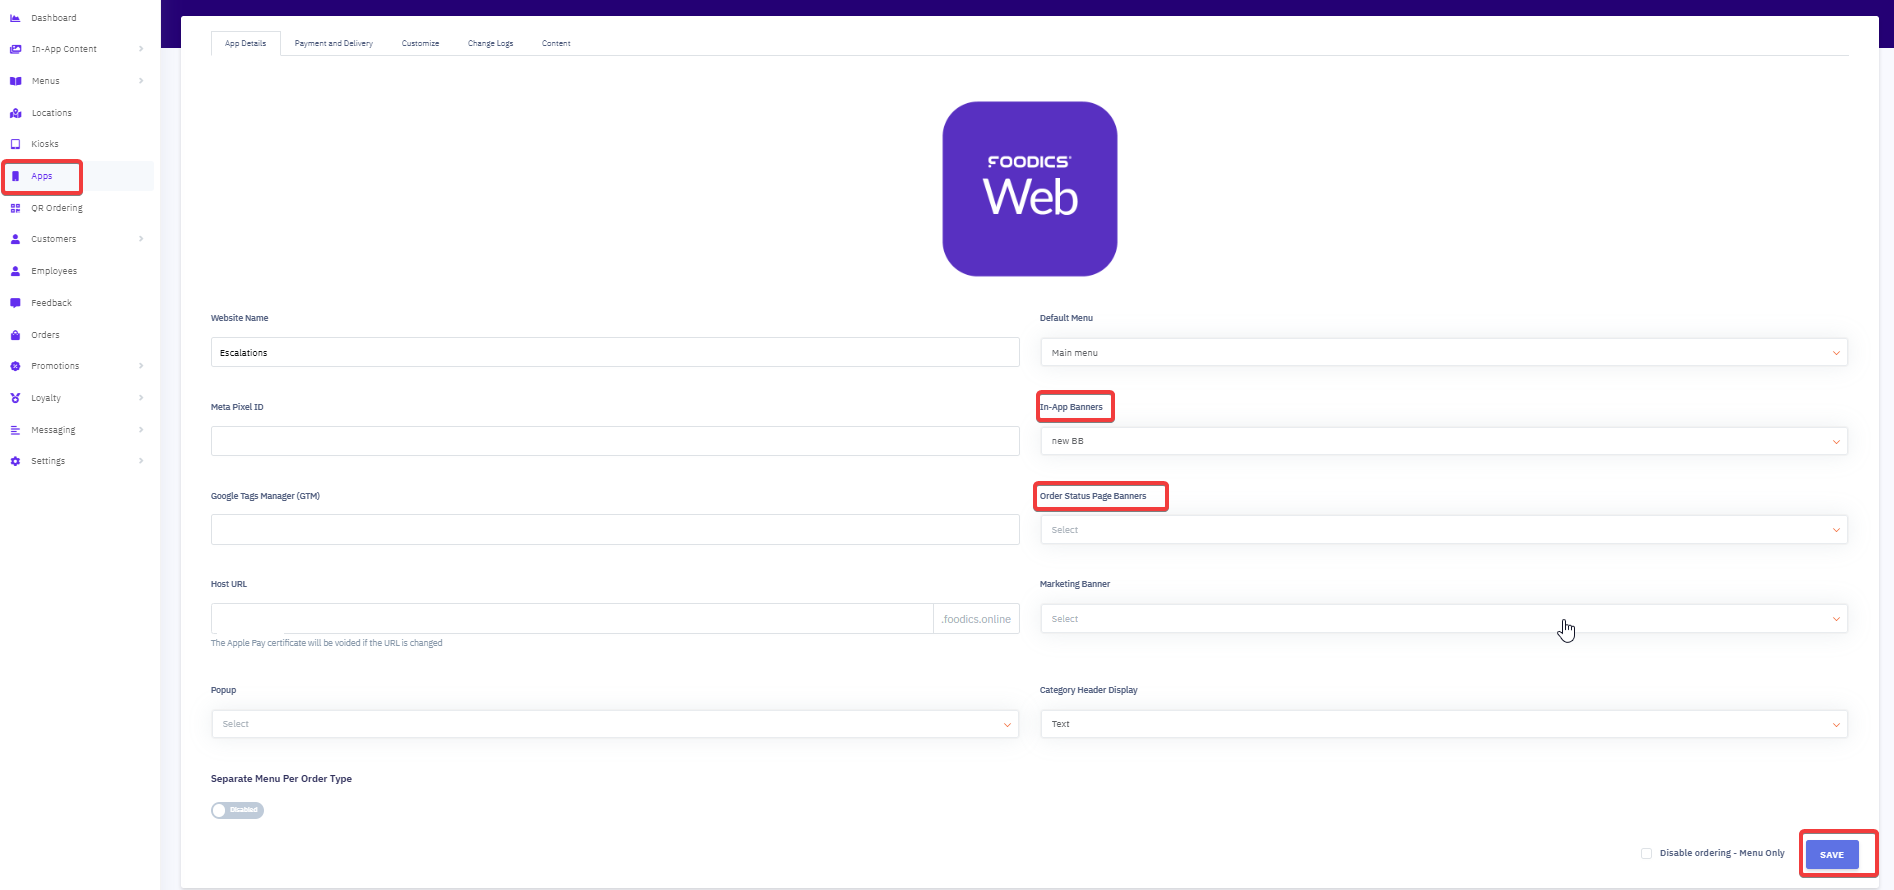
Task: Click the Website Name input field
Action: (614, 353)
